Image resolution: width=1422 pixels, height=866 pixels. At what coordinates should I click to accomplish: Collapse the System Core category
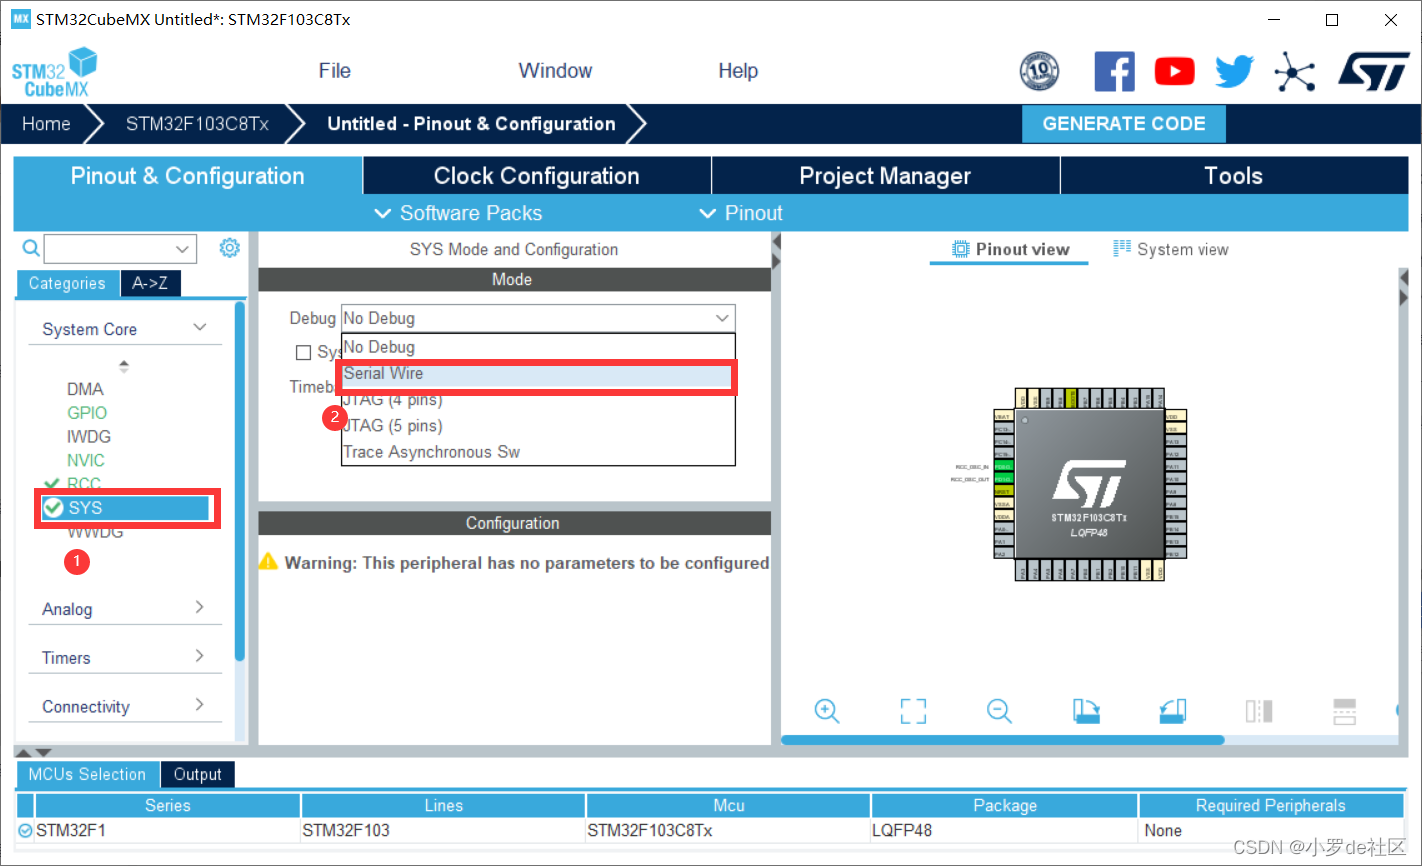200,328
